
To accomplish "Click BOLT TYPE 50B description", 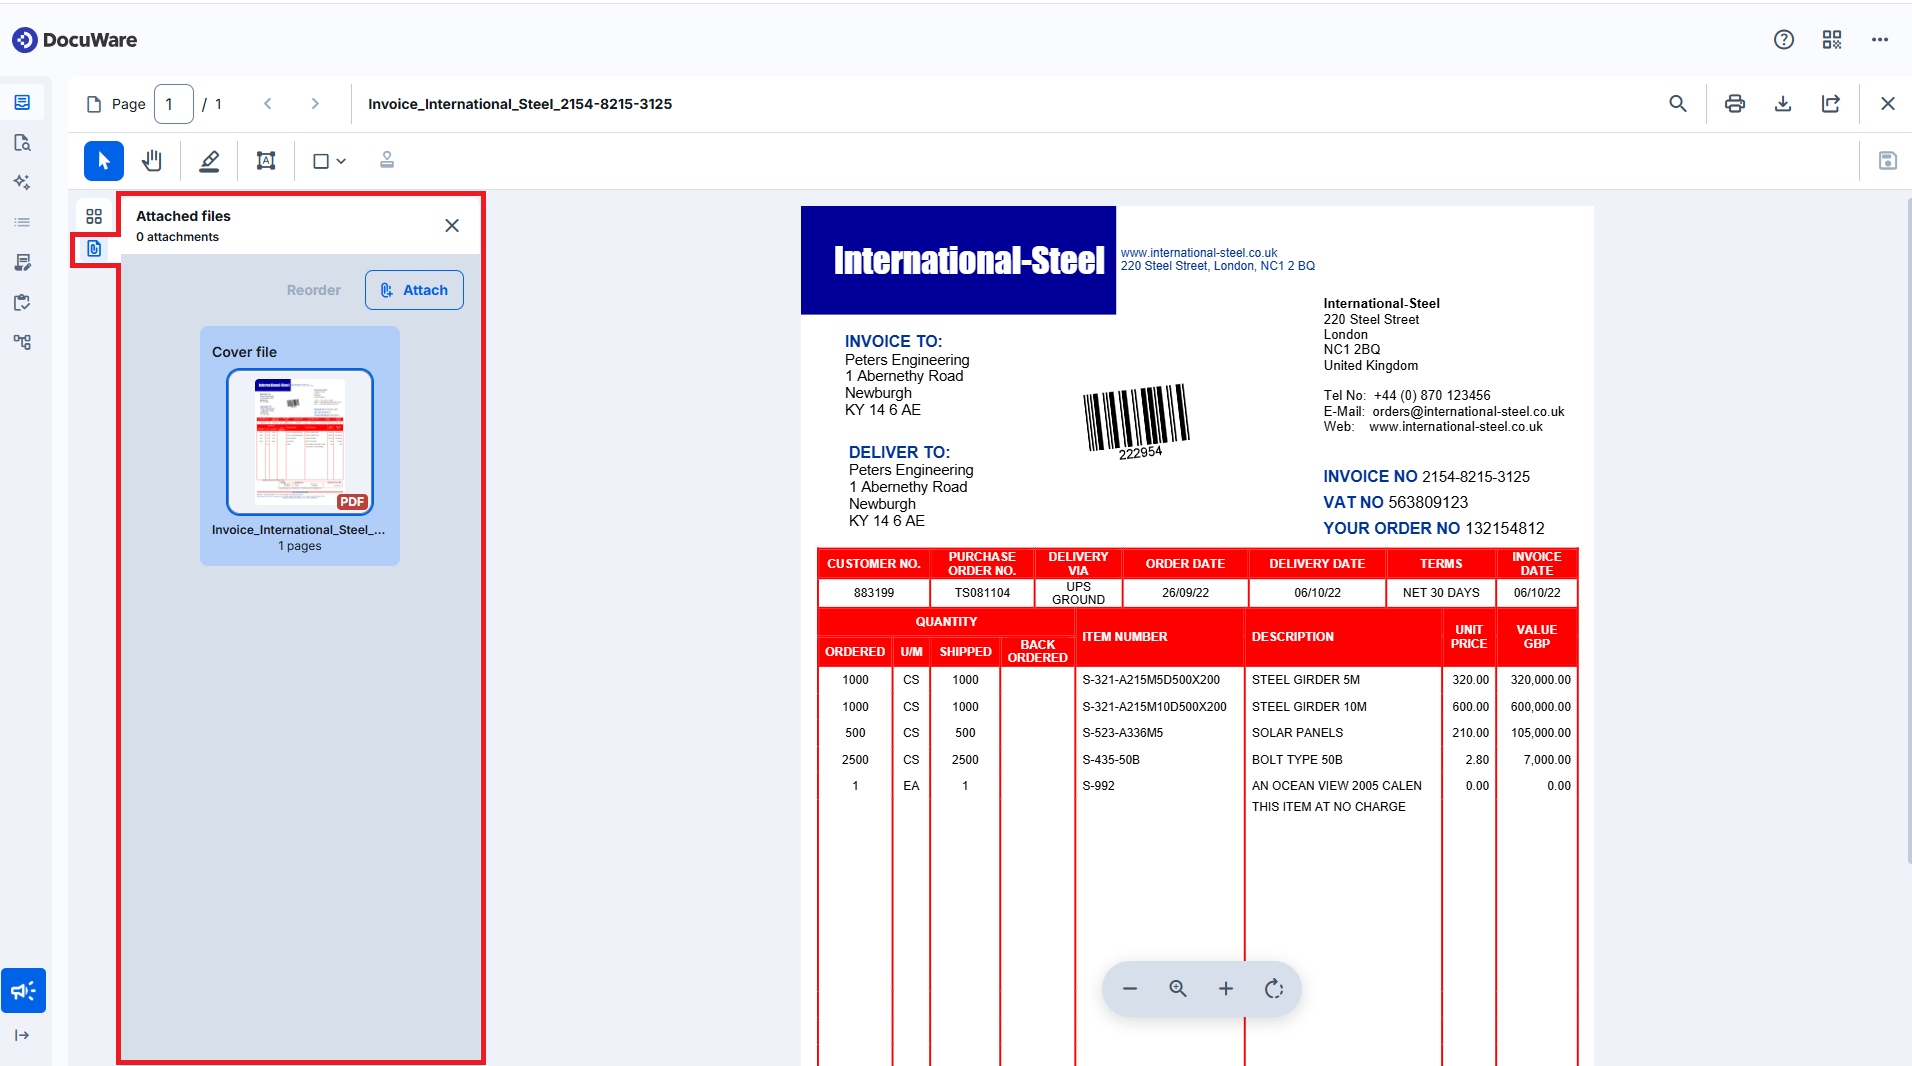I will [1297, 760].
